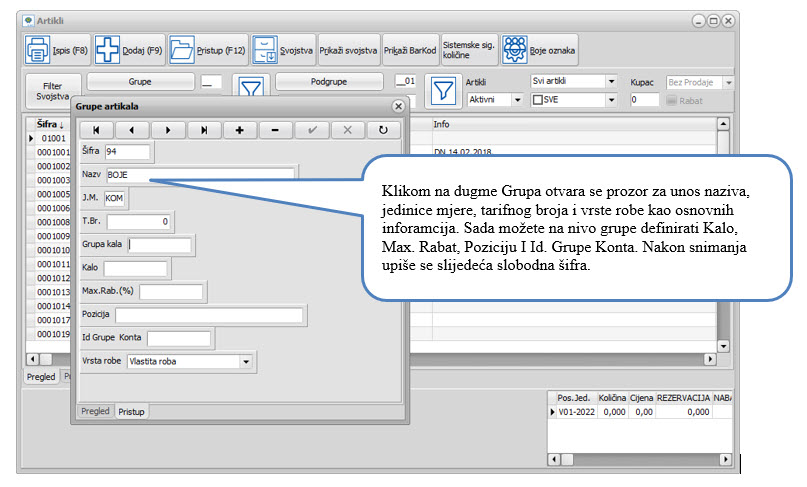The image size is (807, 487).
Task: Delete record with minus navigator button
Action: tap(275, 130)
